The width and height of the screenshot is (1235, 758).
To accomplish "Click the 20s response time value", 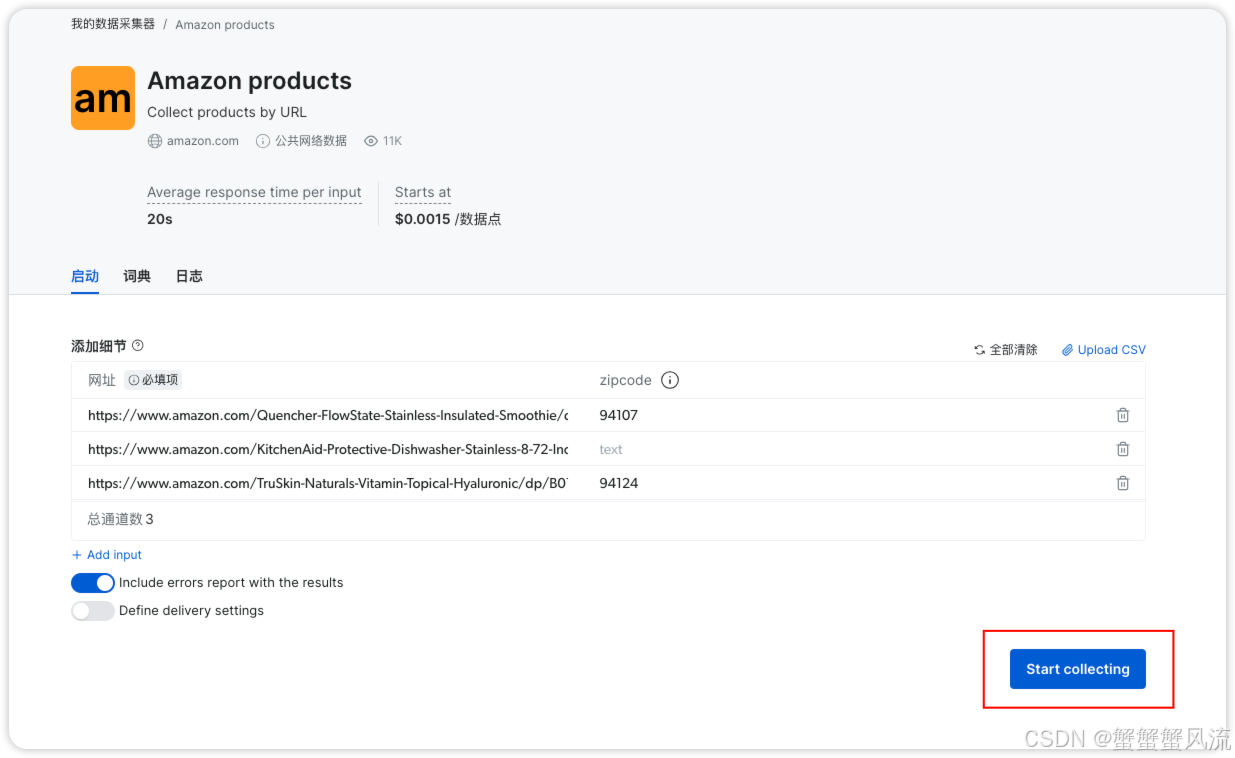I will click(160, 219).
